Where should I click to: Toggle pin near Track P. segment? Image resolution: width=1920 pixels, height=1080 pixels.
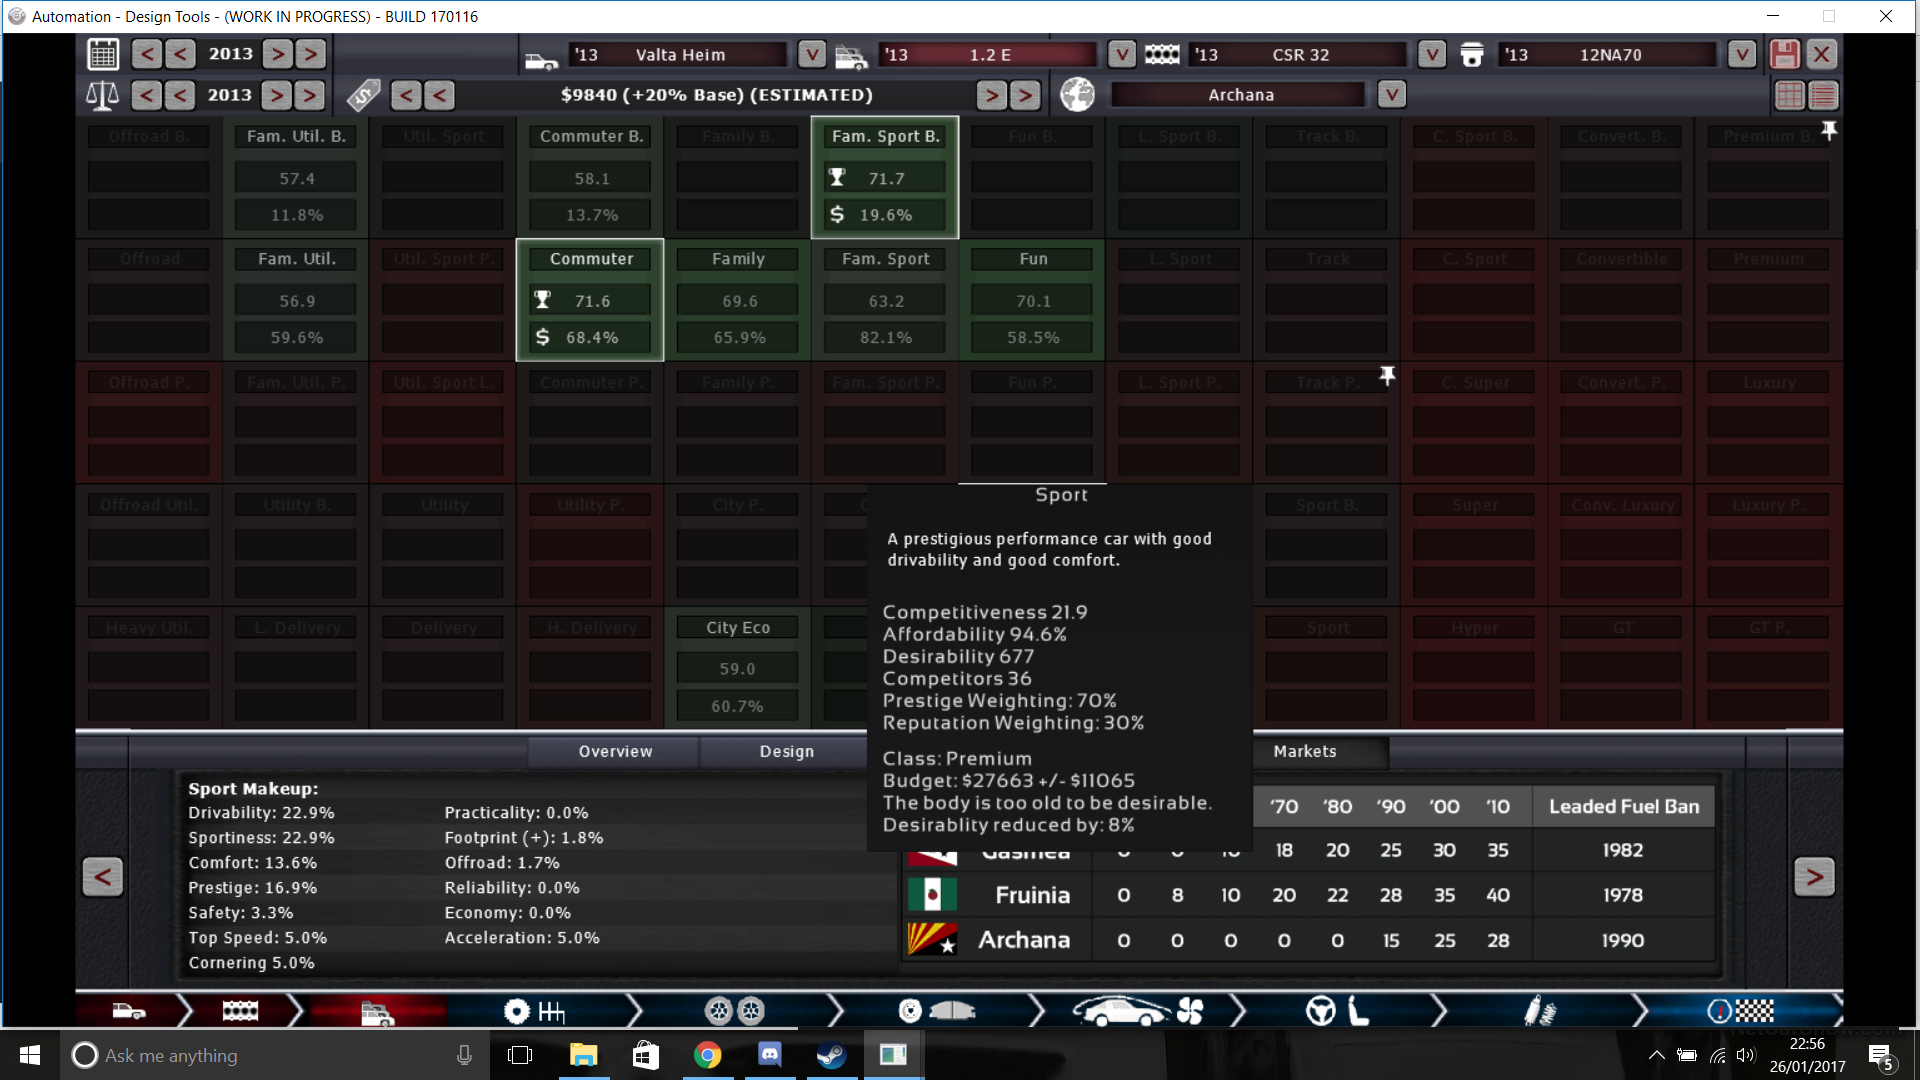[1387, 375]
